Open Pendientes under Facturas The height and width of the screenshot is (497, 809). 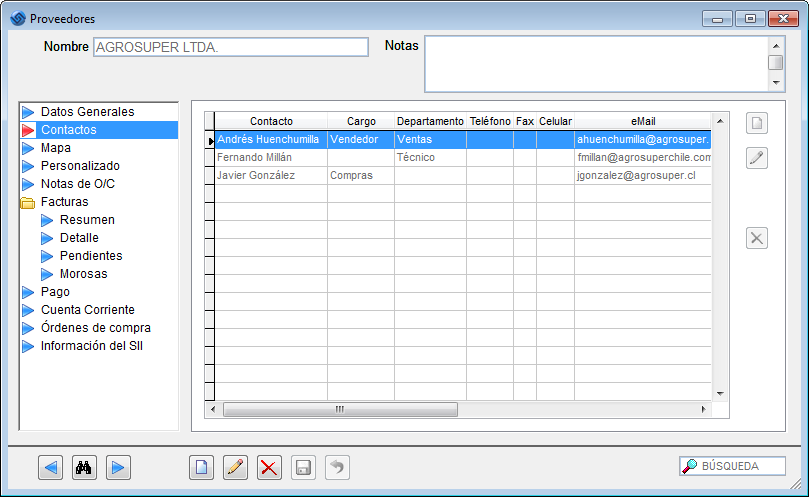click(91, 256)
